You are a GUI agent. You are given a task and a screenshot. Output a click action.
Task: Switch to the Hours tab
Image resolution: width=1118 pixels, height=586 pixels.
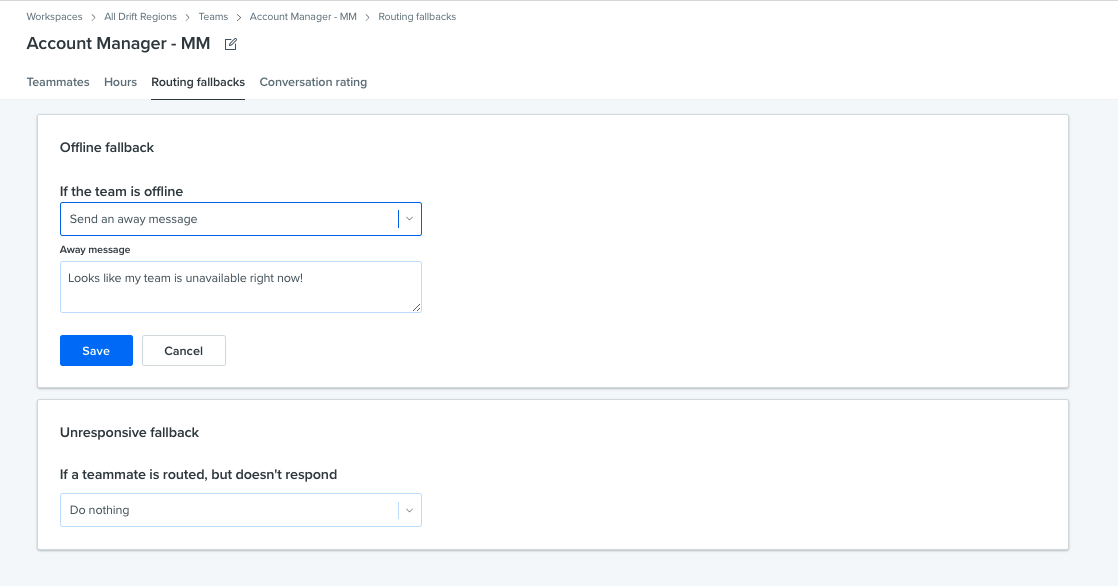[x=120, y=82]
